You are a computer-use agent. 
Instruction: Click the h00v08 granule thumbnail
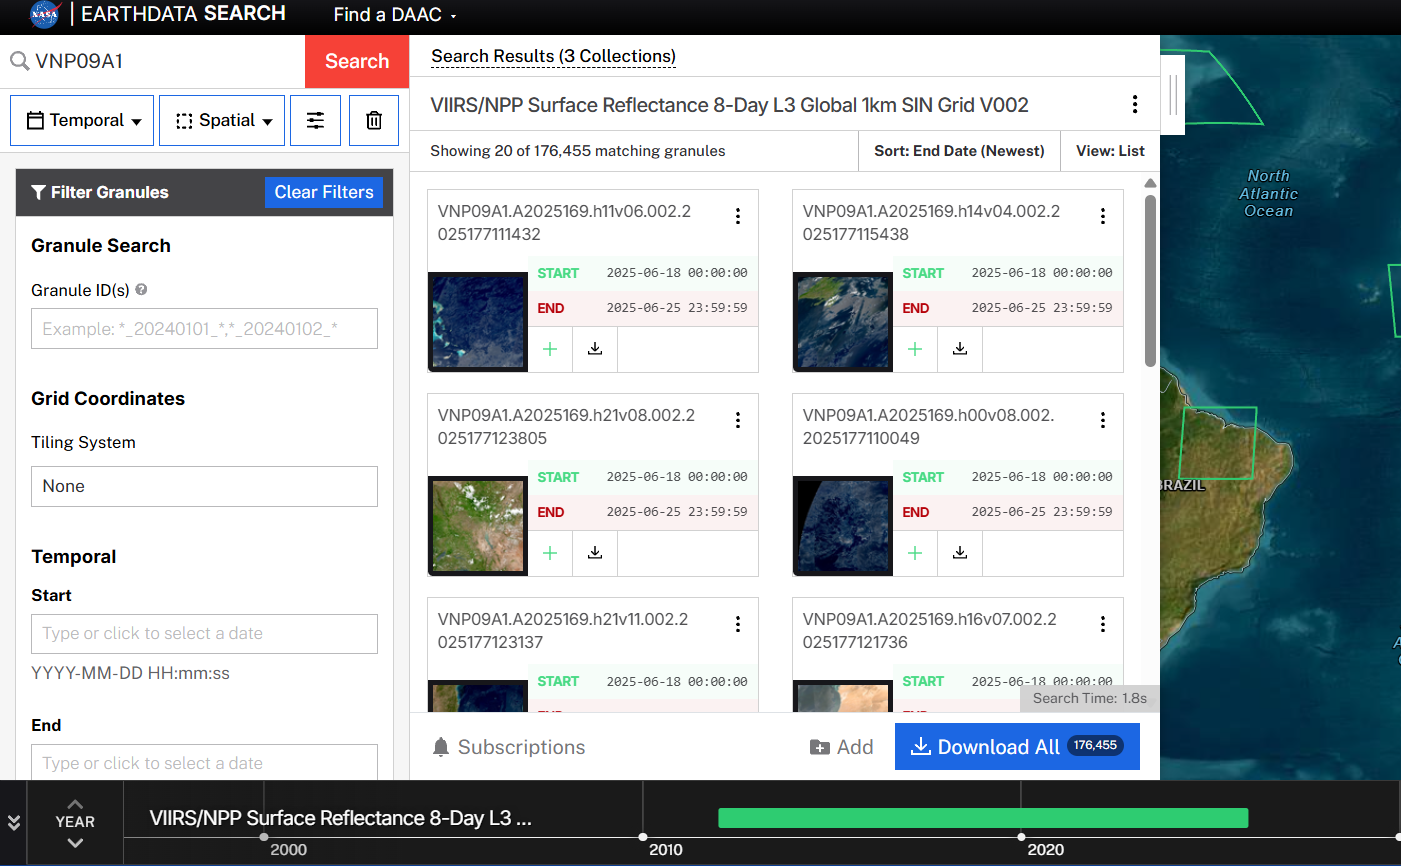pyautogui.click(x=843, y=526)
